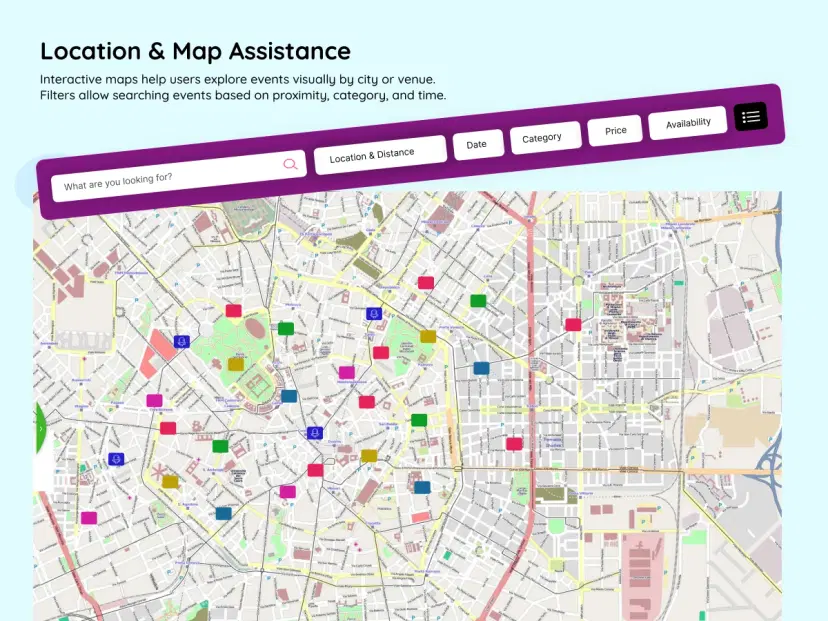Select the dark blue event marker near the bottom

[x=223, y=512]
